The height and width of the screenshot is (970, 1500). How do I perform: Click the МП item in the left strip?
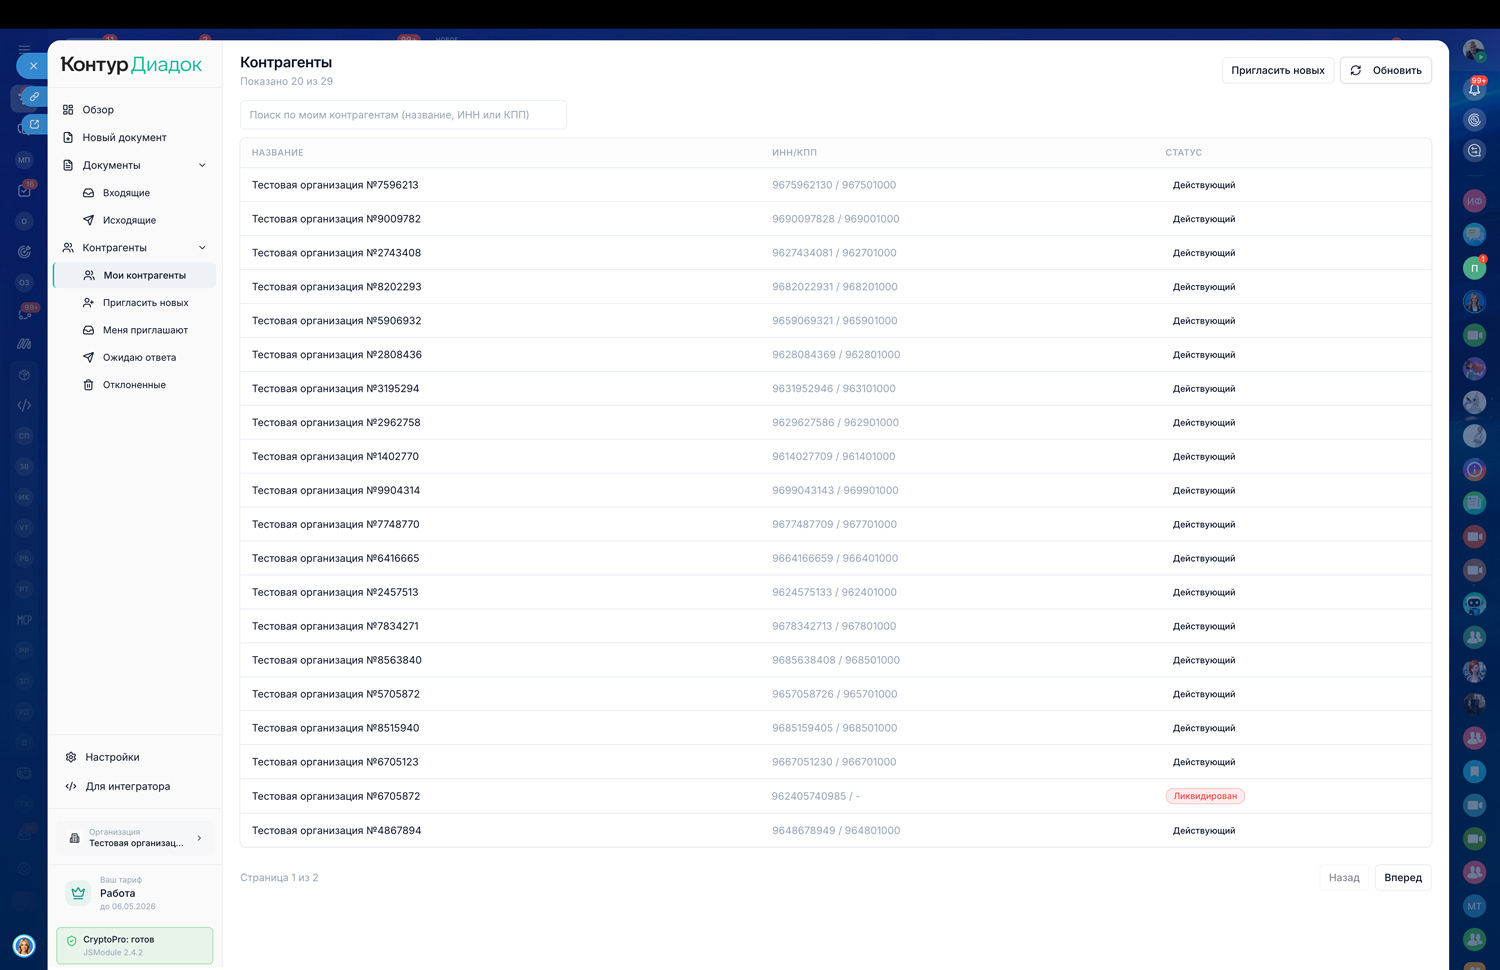24,160
